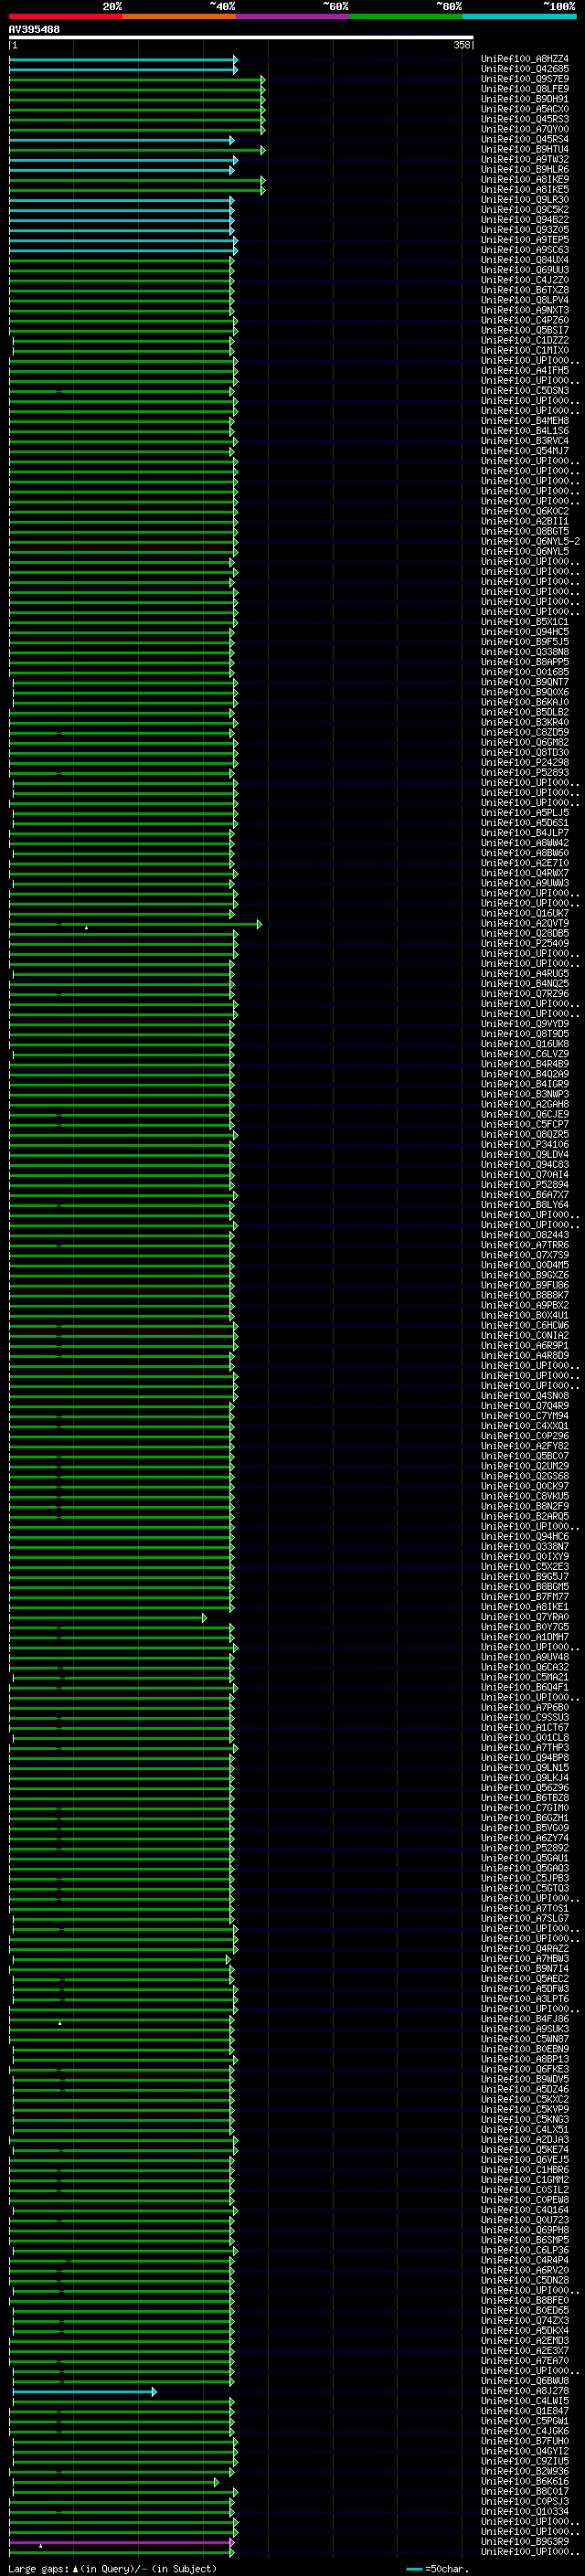Select hit UniRef100_Q8LFE9

525,89
